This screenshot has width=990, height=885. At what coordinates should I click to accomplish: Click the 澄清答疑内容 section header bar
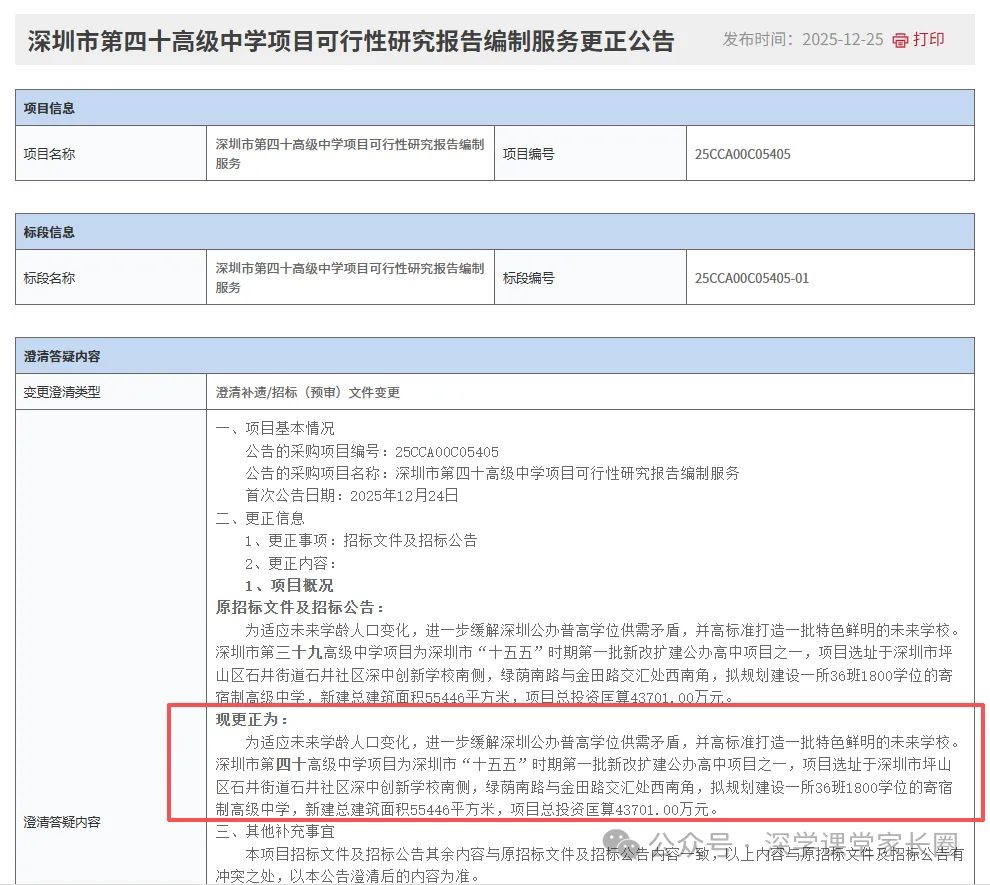(x=495, y=356)
